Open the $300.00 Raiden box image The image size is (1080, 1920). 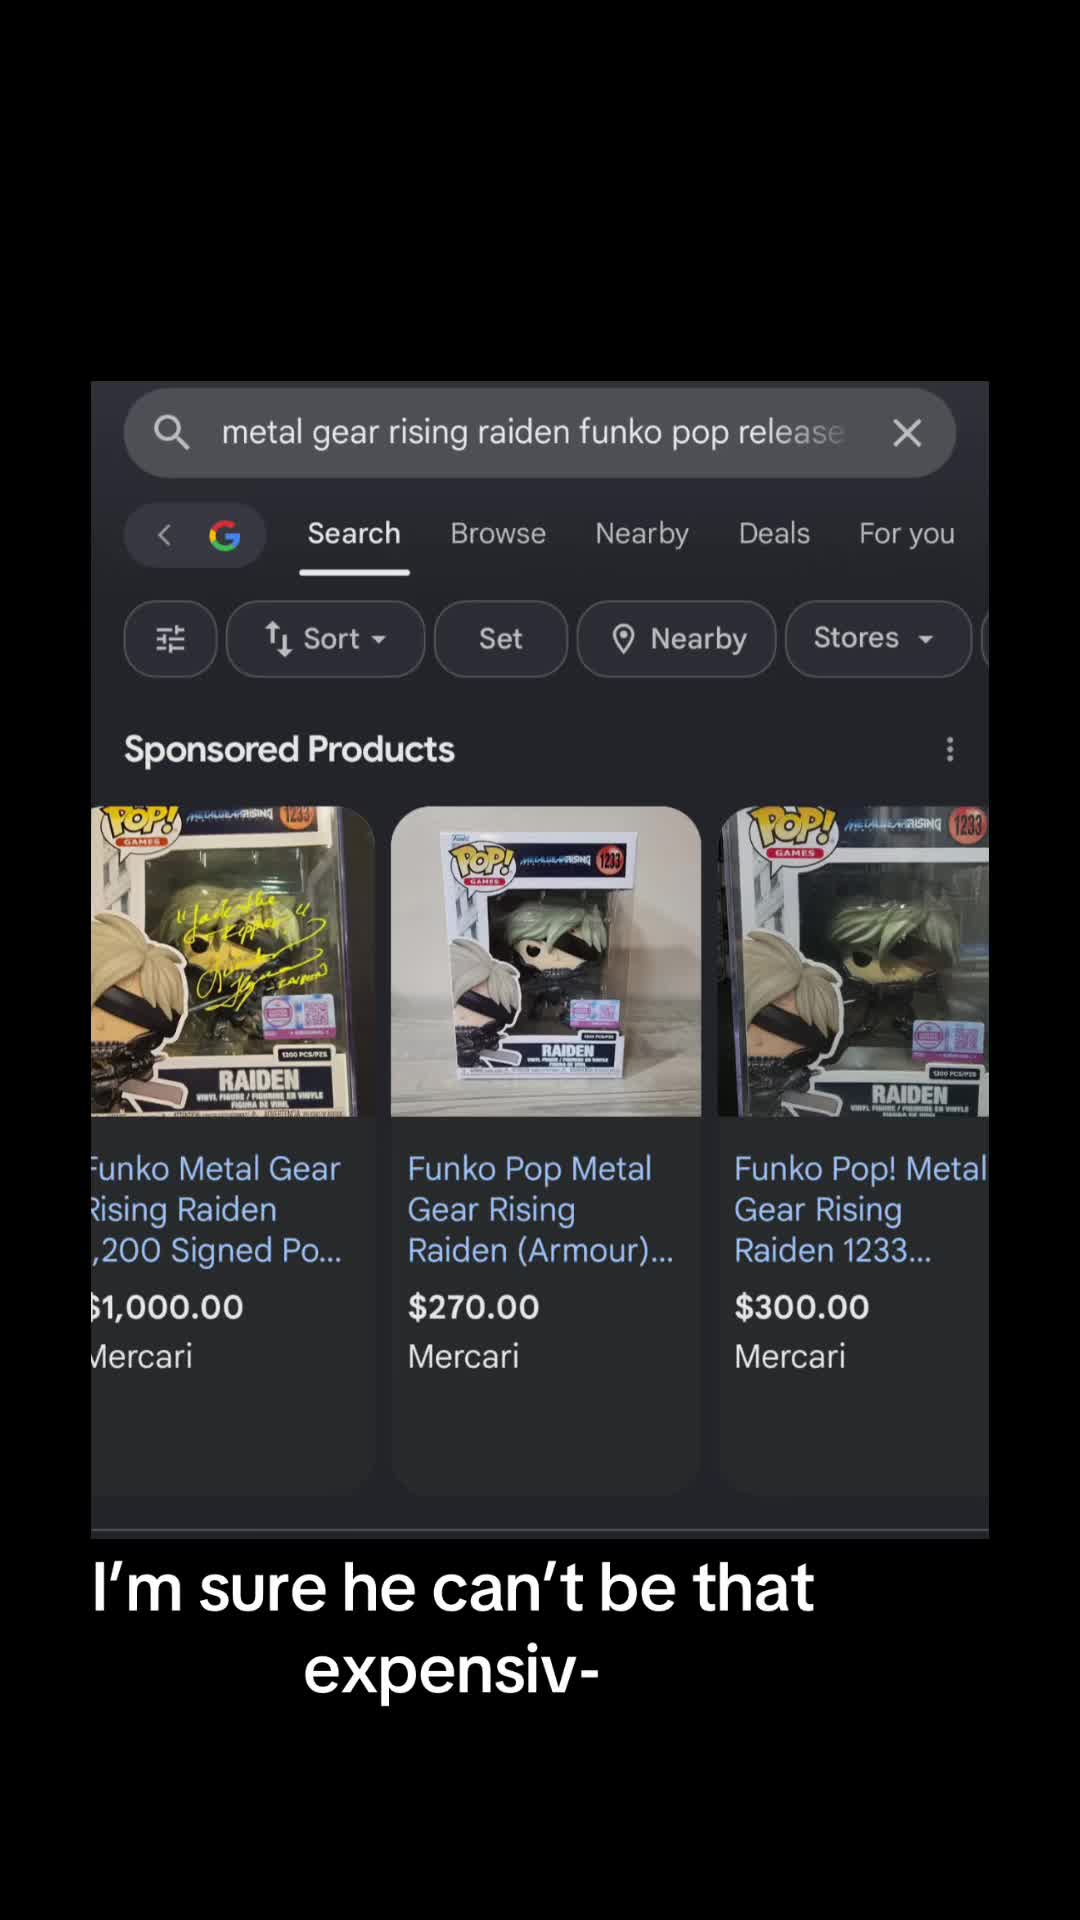(x=854, y=961)
